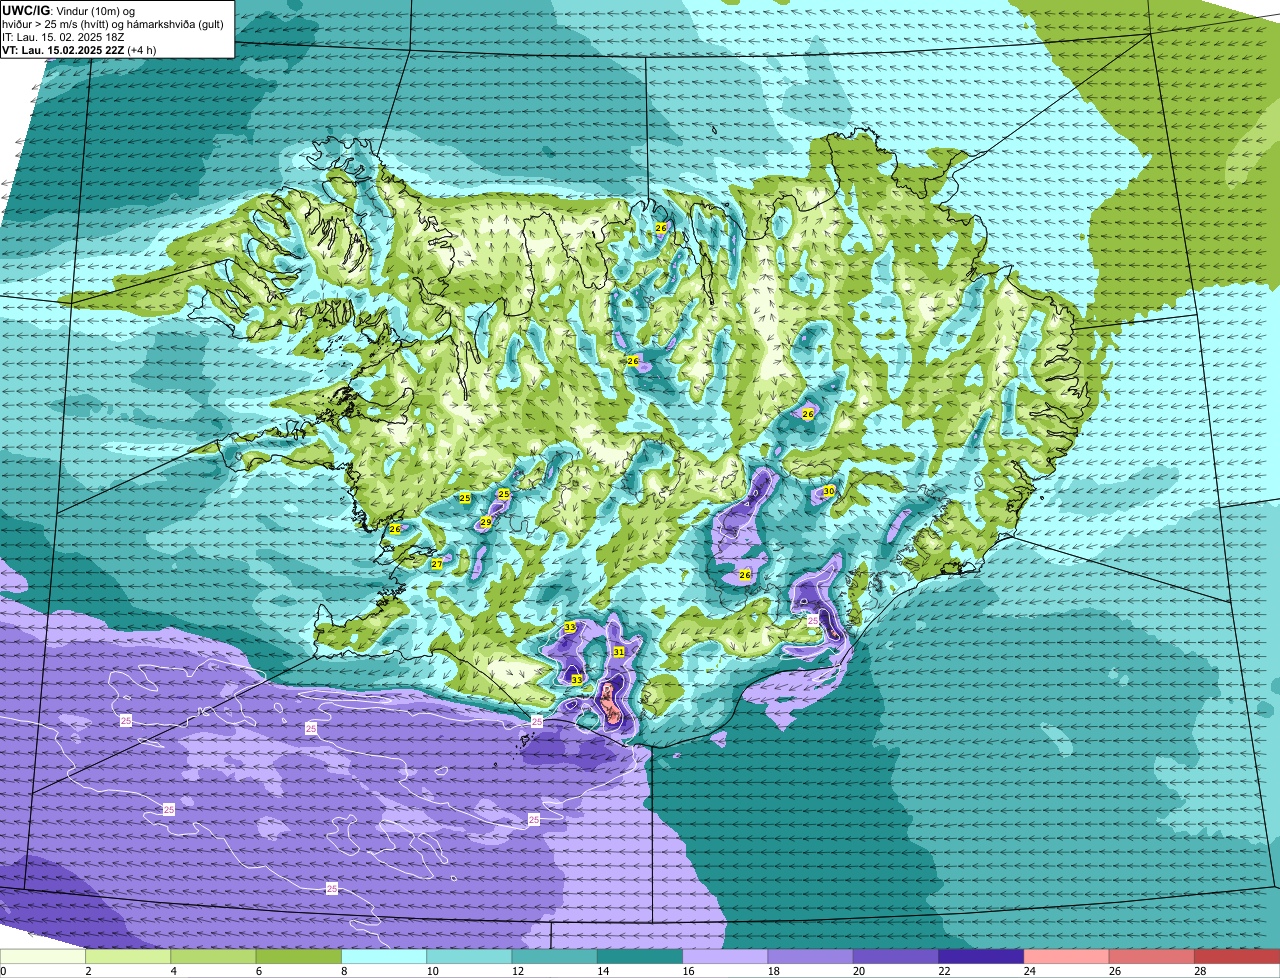
Task: Click the legend tick label '24'
Action: [x=1028, y=971]
